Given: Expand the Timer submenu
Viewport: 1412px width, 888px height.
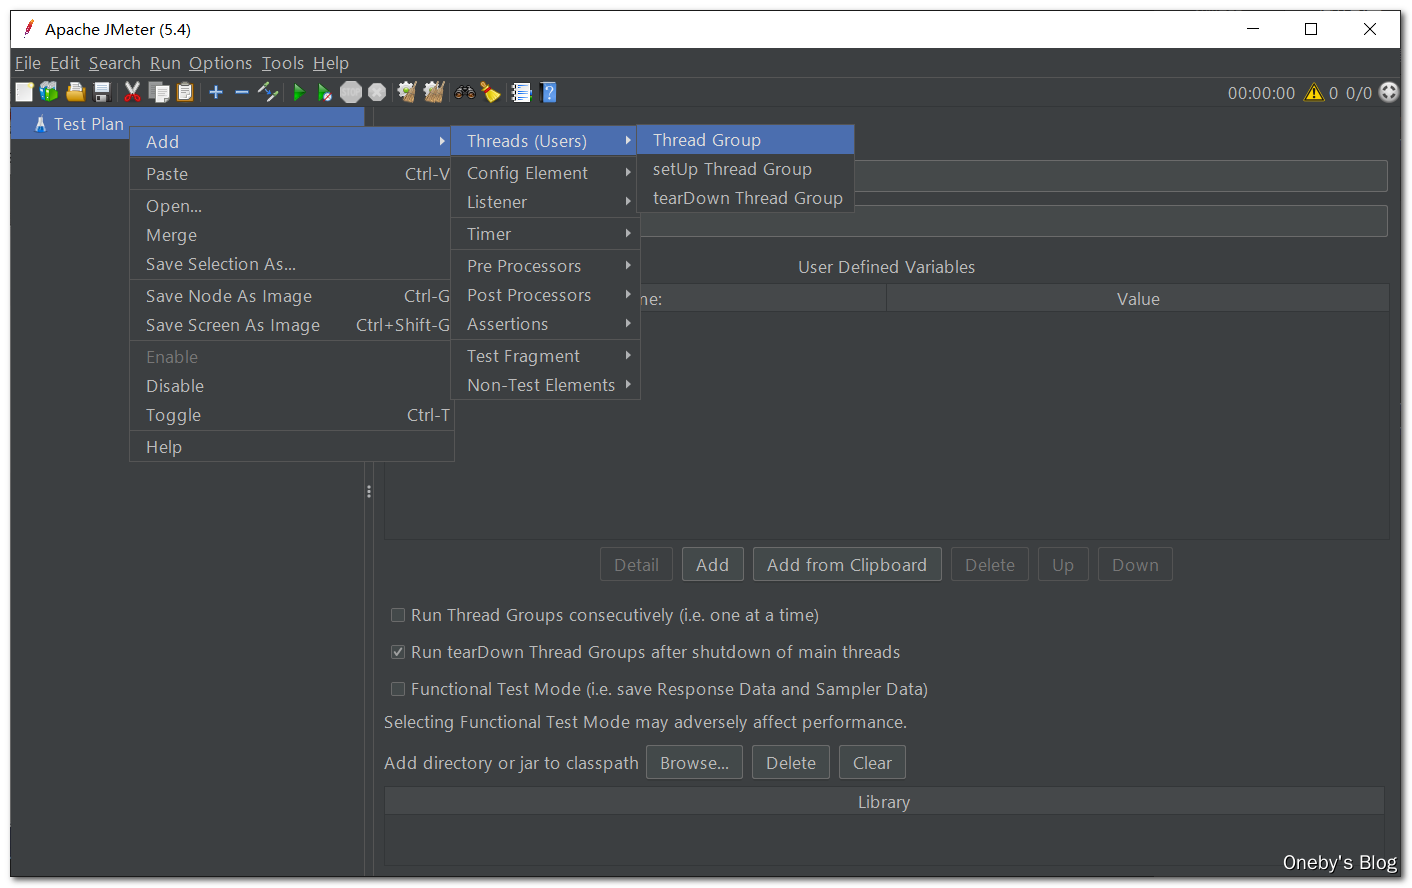Looking at the screenshot, I should (545, 234).
